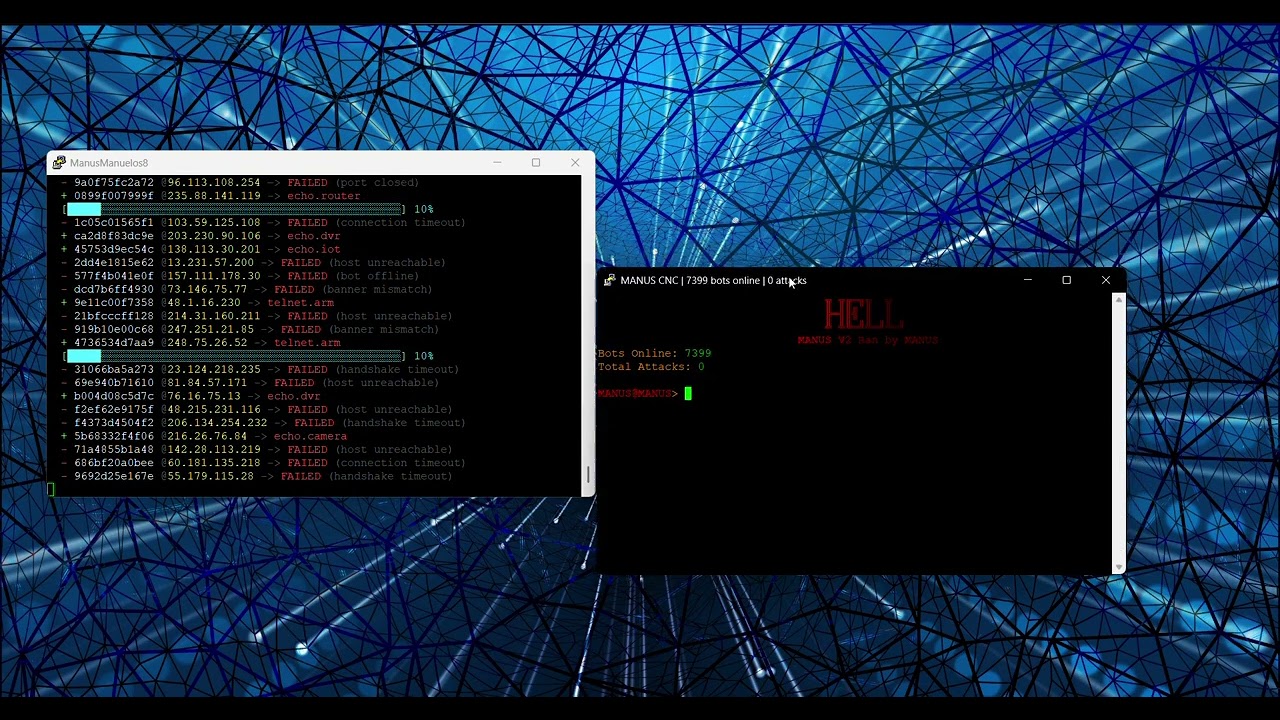
Task: Click the 577f4b041e0f bot offline line
Action: click(x=240, y=276)
